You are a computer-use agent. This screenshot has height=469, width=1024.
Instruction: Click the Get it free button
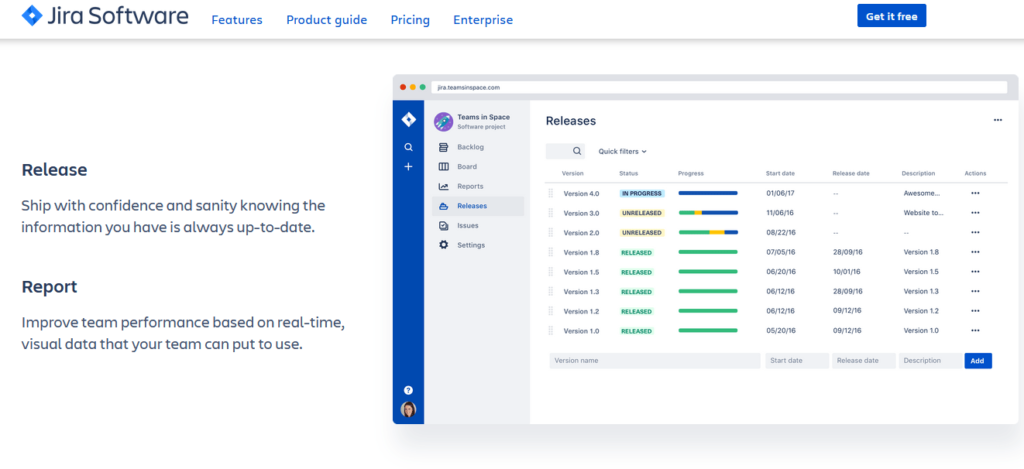[891, 16]
